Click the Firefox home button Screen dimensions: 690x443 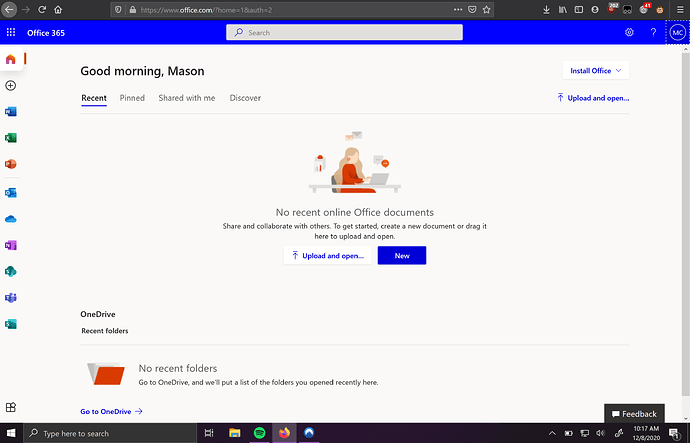[x=58, y=9]
